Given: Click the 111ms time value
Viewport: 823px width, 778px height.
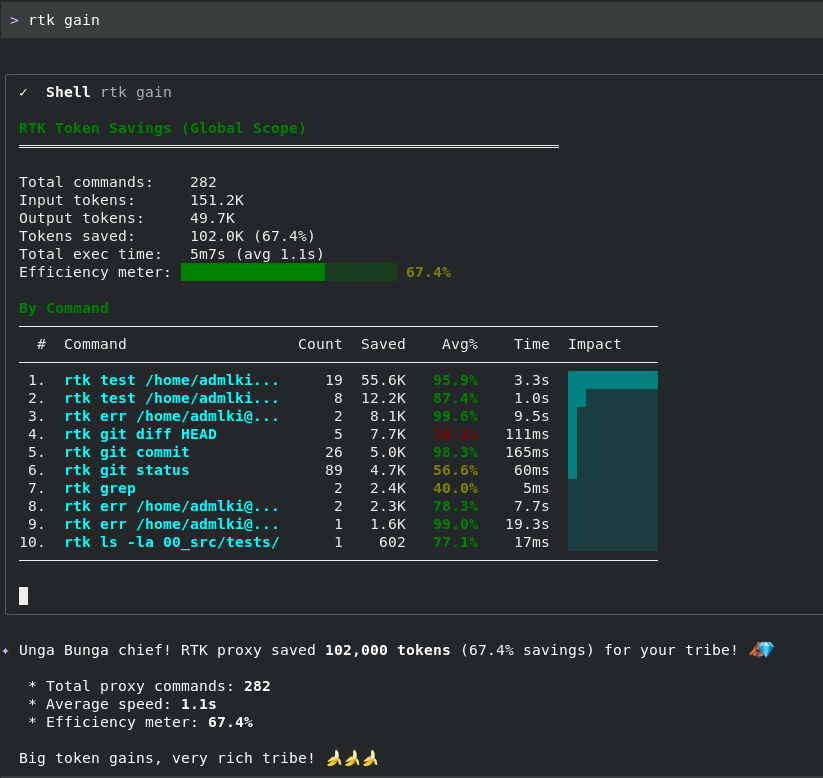Looking at the screenshot, I should pyautogui.click(x=527, y=434).
